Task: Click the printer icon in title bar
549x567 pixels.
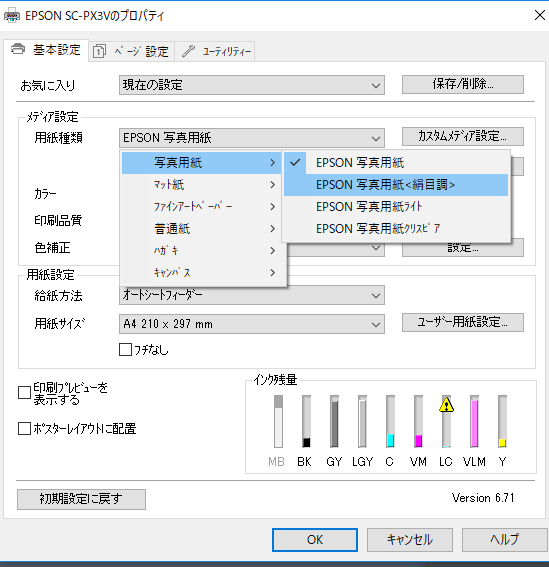Action: (x=12, y=16)
